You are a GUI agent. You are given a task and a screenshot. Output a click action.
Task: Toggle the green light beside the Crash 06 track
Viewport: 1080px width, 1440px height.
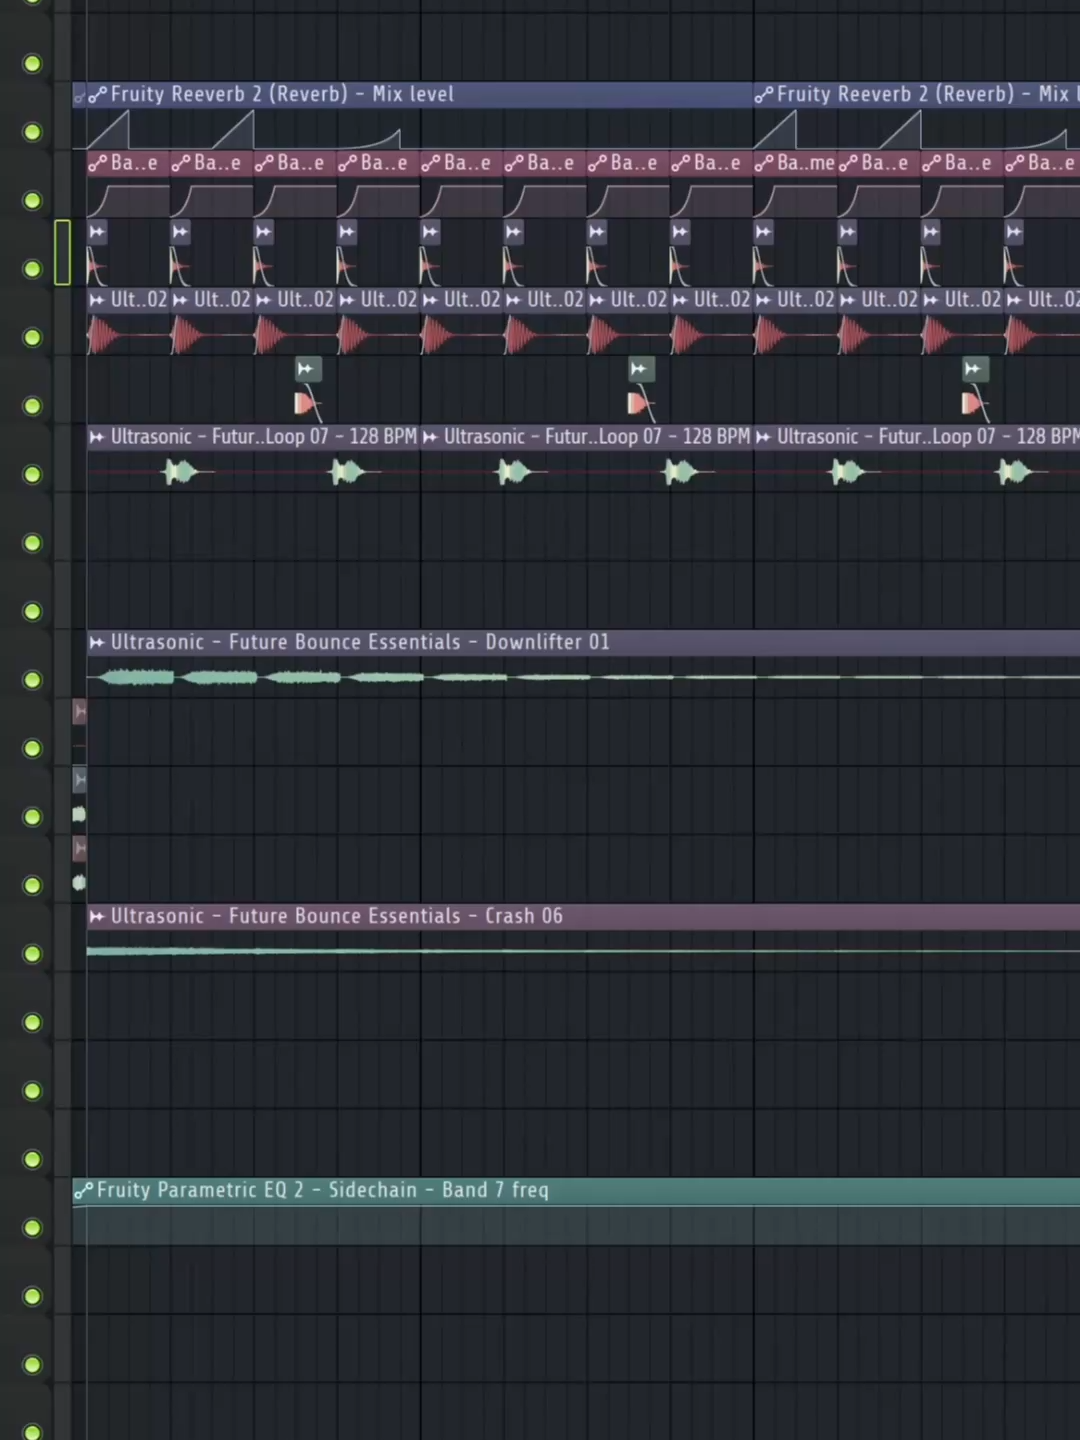(x=32, y=954)
